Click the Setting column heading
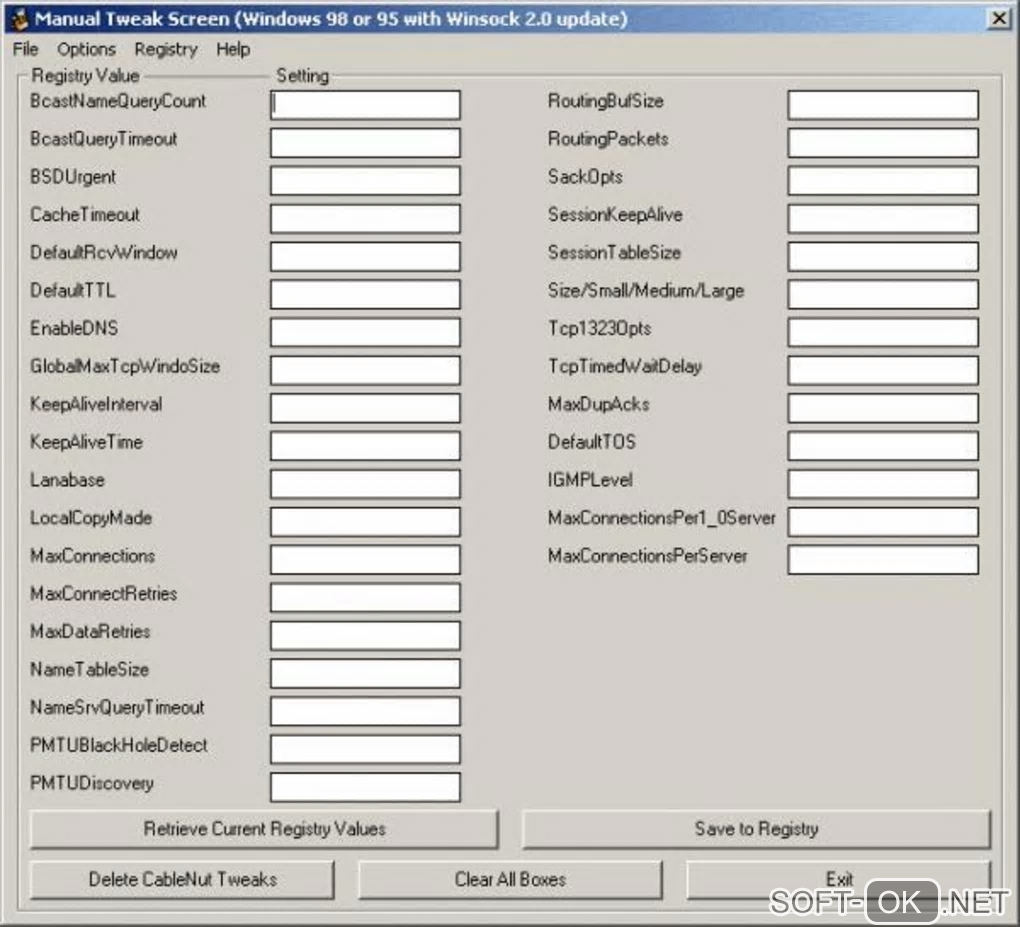The height and width of the screenshot is (927, 1020). click(302, 75)
